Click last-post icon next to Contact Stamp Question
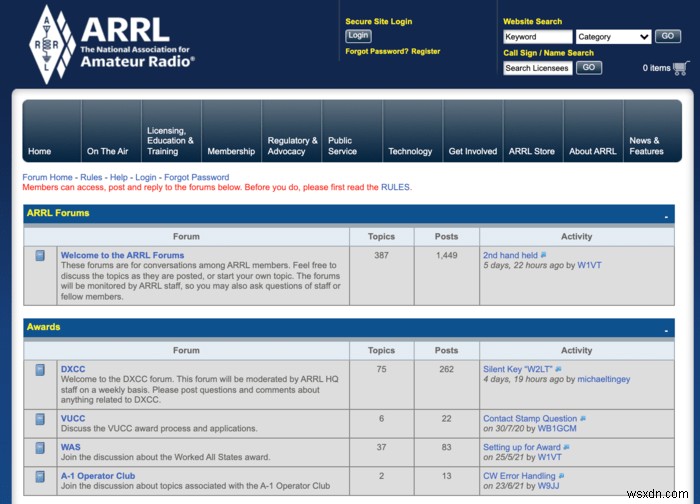This screenshot has height=504, width=700. [583, 418]
